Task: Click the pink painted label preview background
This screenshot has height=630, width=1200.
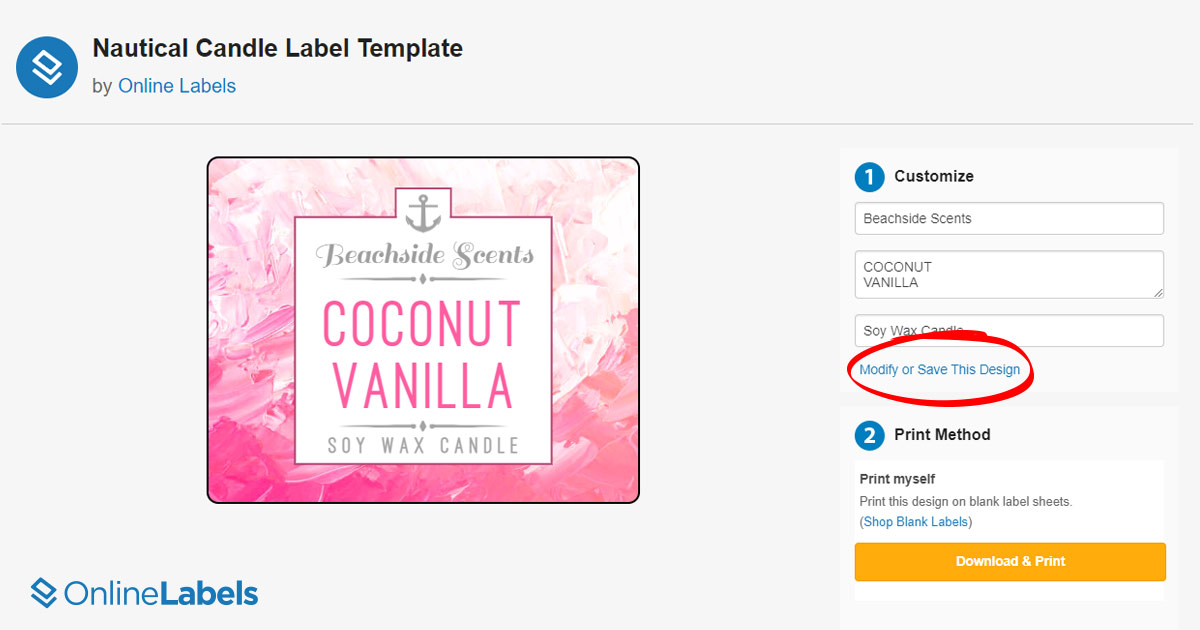Action: (251, 330)
